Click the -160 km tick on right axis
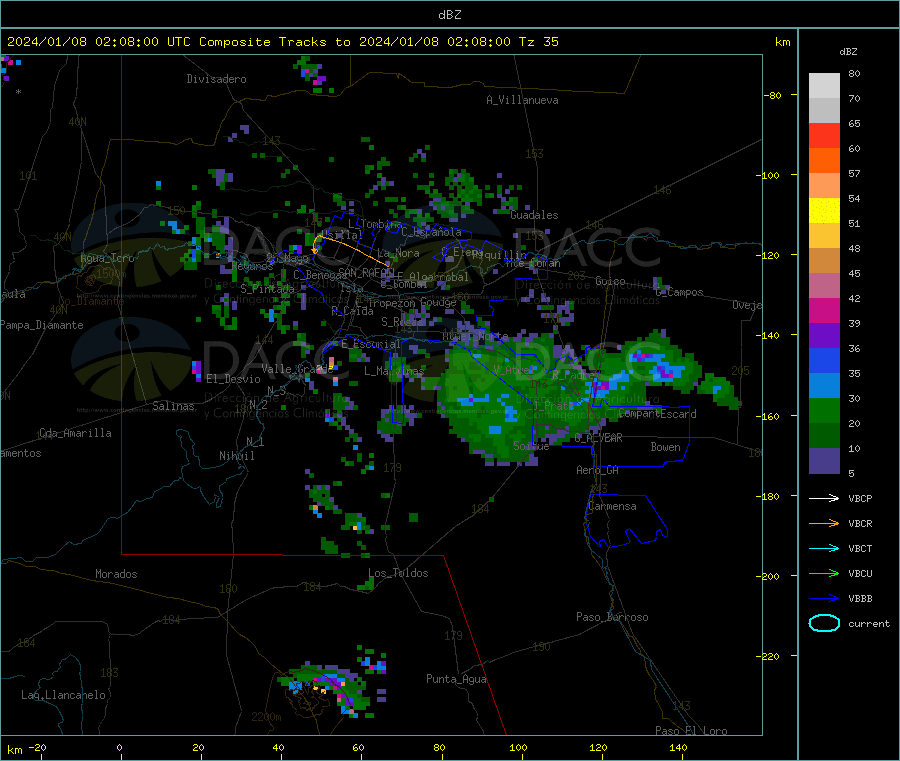 [770, 416]
